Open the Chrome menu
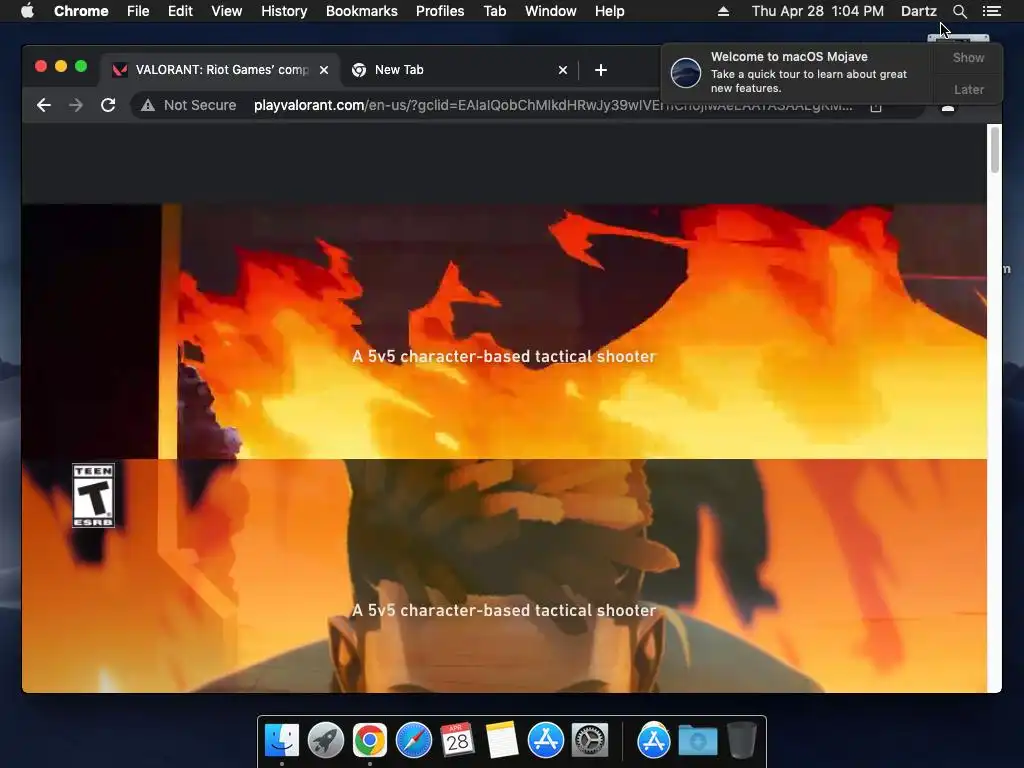Image resolution: width=1024 pixels, height=768 pixels. click(x=81, y=11)
